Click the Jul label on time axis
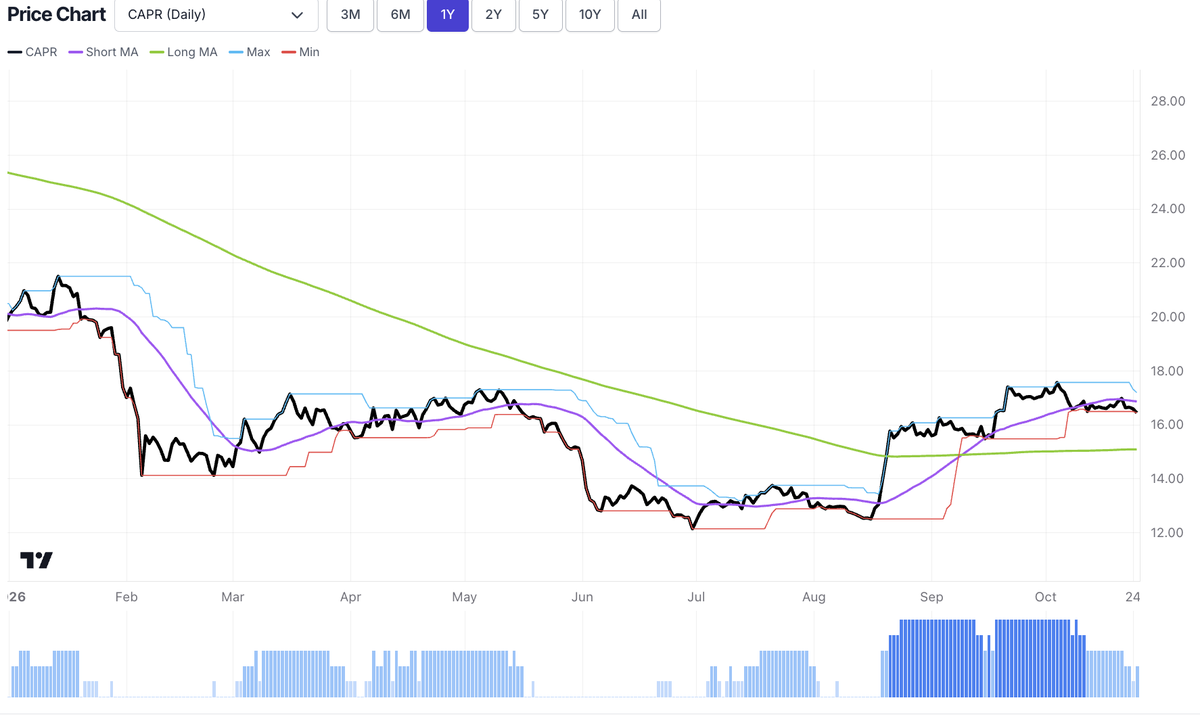1200x717 pixels. 696,597
